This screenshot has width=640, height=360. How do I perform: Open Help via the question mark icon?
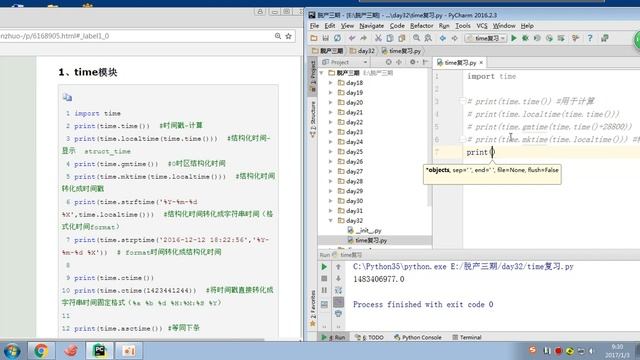(590, 38)
